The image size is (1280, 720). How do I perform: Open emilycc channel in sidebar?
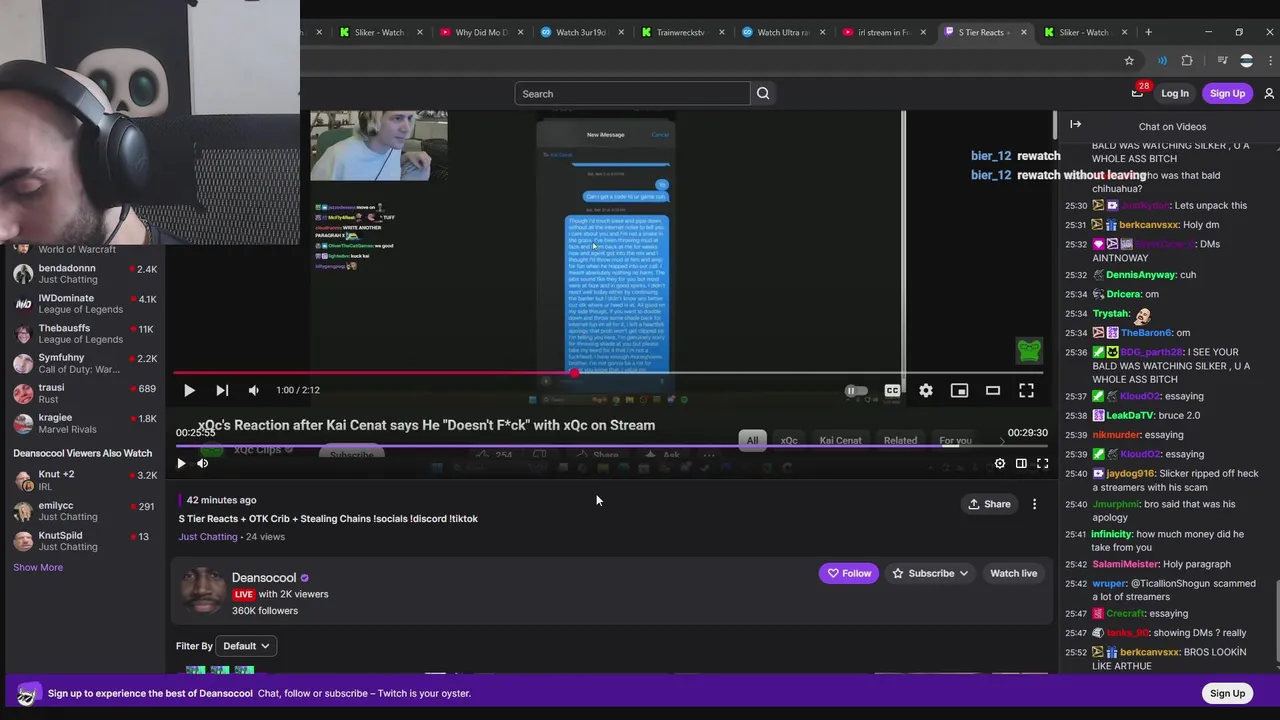click(85, 511)
